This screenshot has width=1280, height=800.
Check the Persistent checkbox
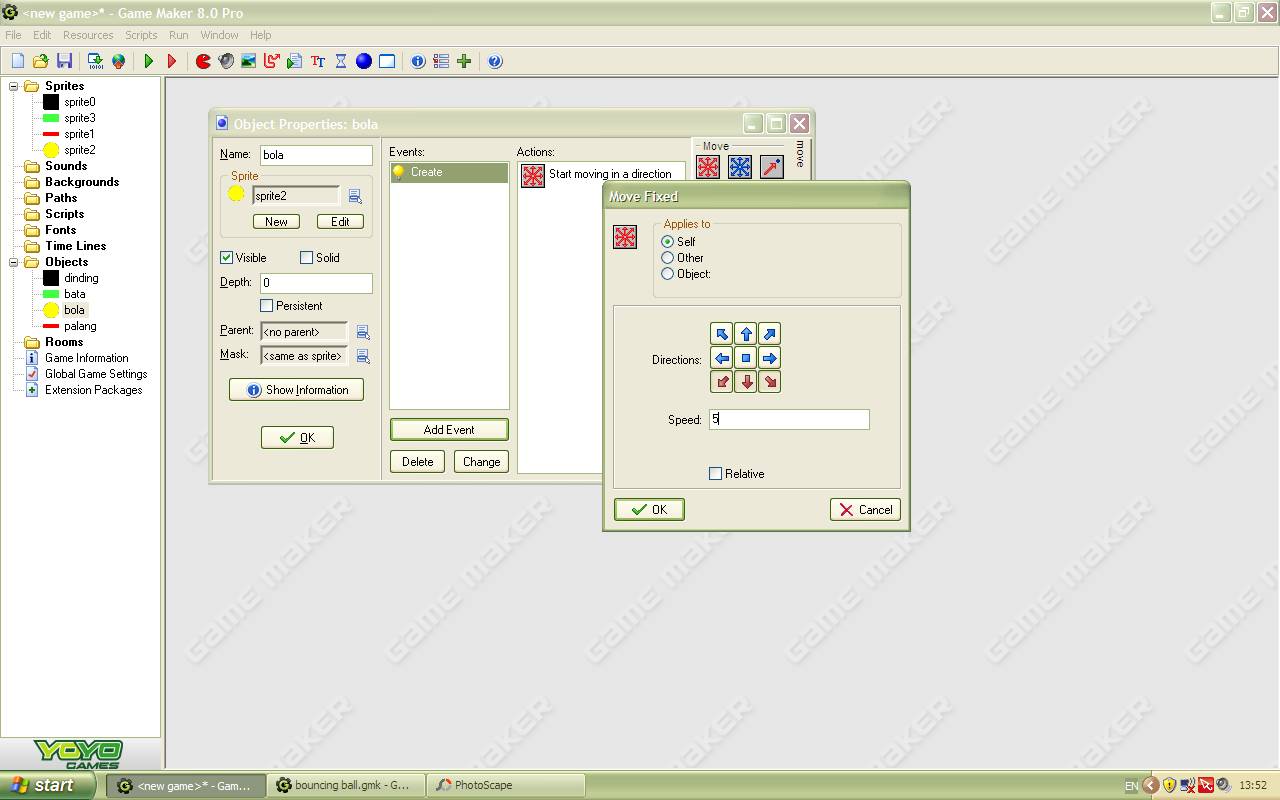(266, 306)
